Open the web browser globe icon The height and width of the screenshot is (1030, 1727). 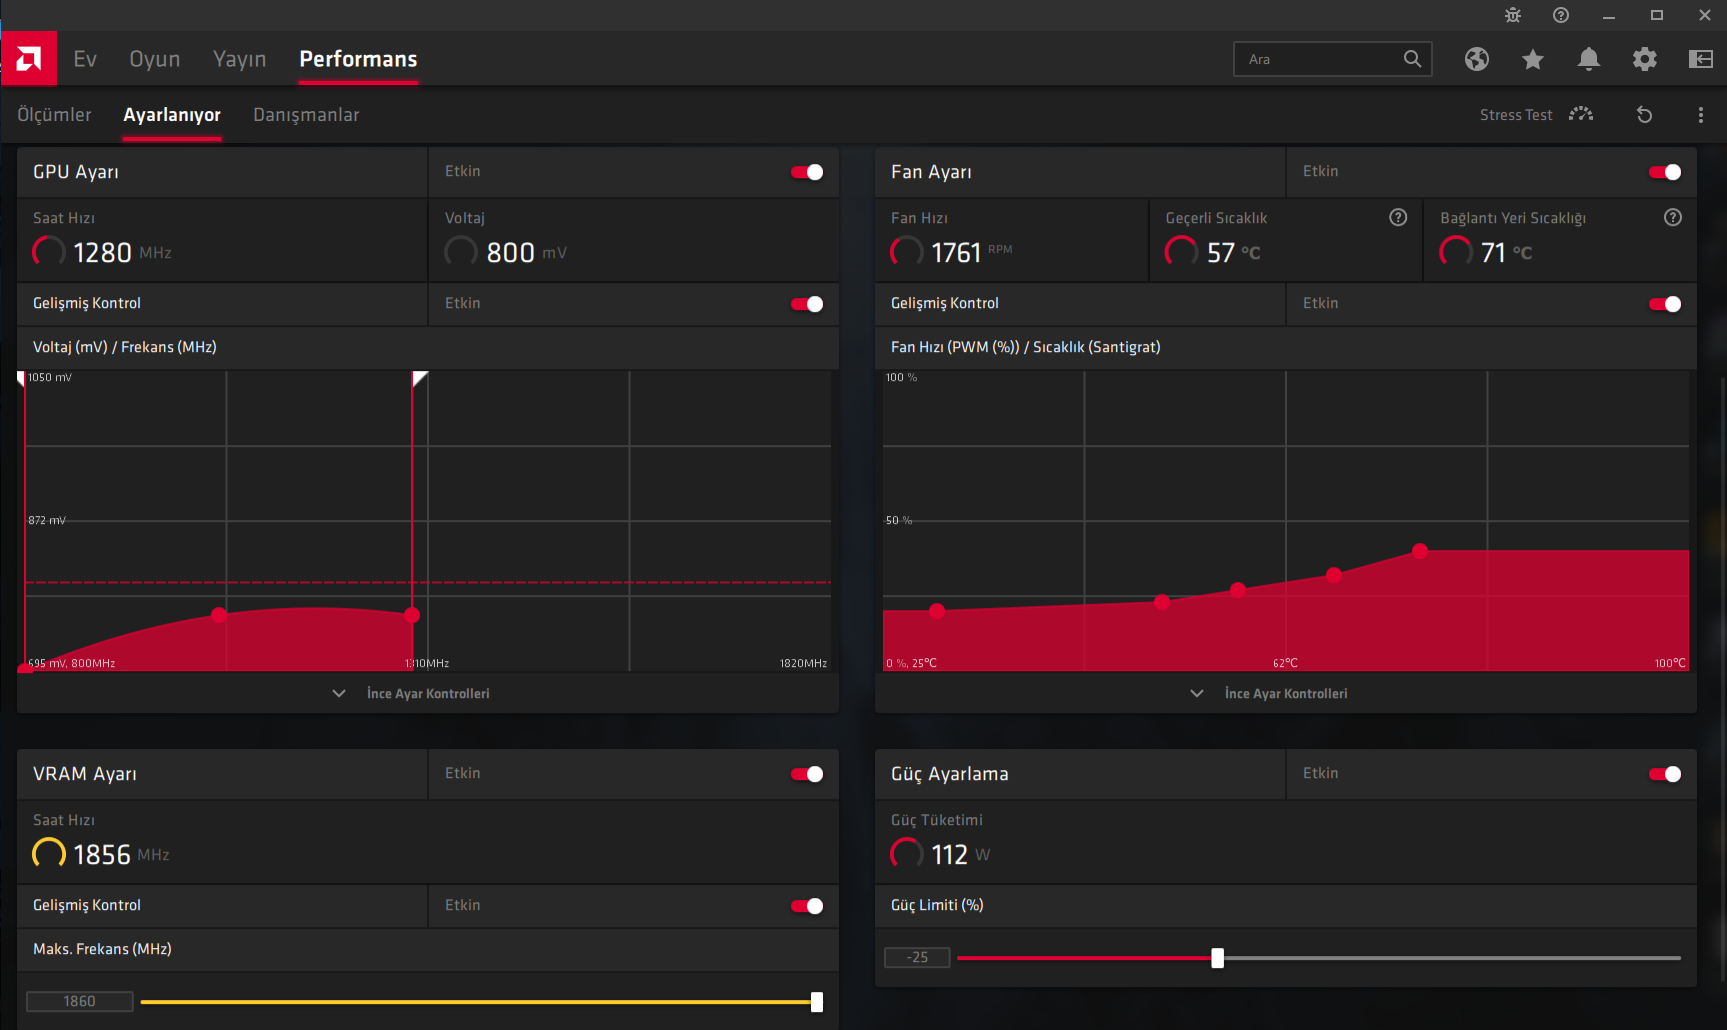pyautogui.click(x=1477, y=59)
